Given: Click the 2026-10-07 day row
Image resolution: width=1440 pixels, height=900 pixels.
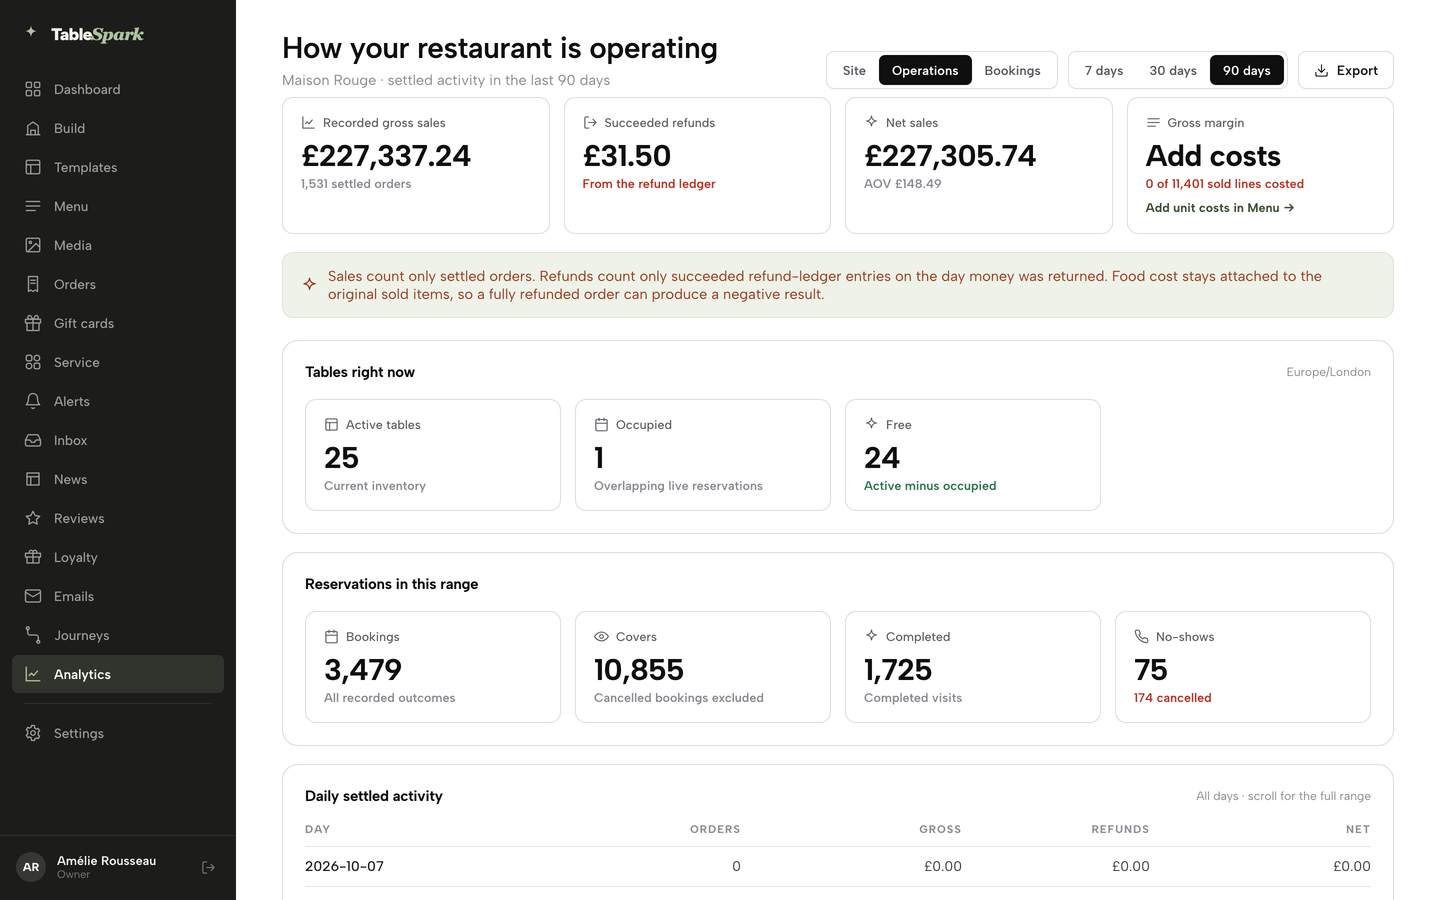Looking at the screenshot, I should pos(838,867).
